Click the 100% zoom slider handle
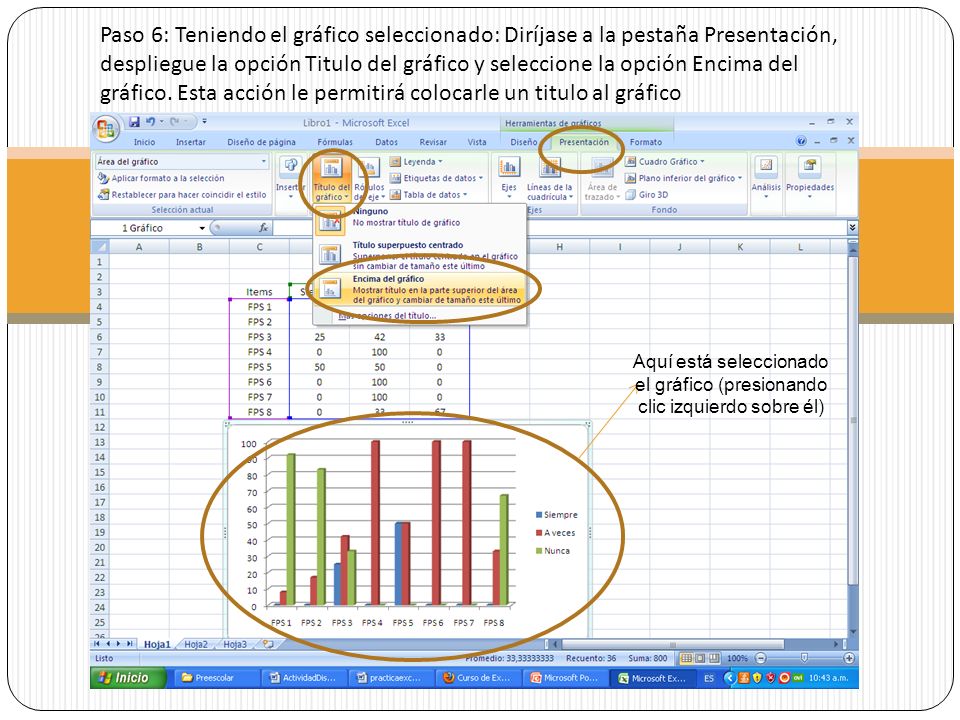 pos(804,658)
